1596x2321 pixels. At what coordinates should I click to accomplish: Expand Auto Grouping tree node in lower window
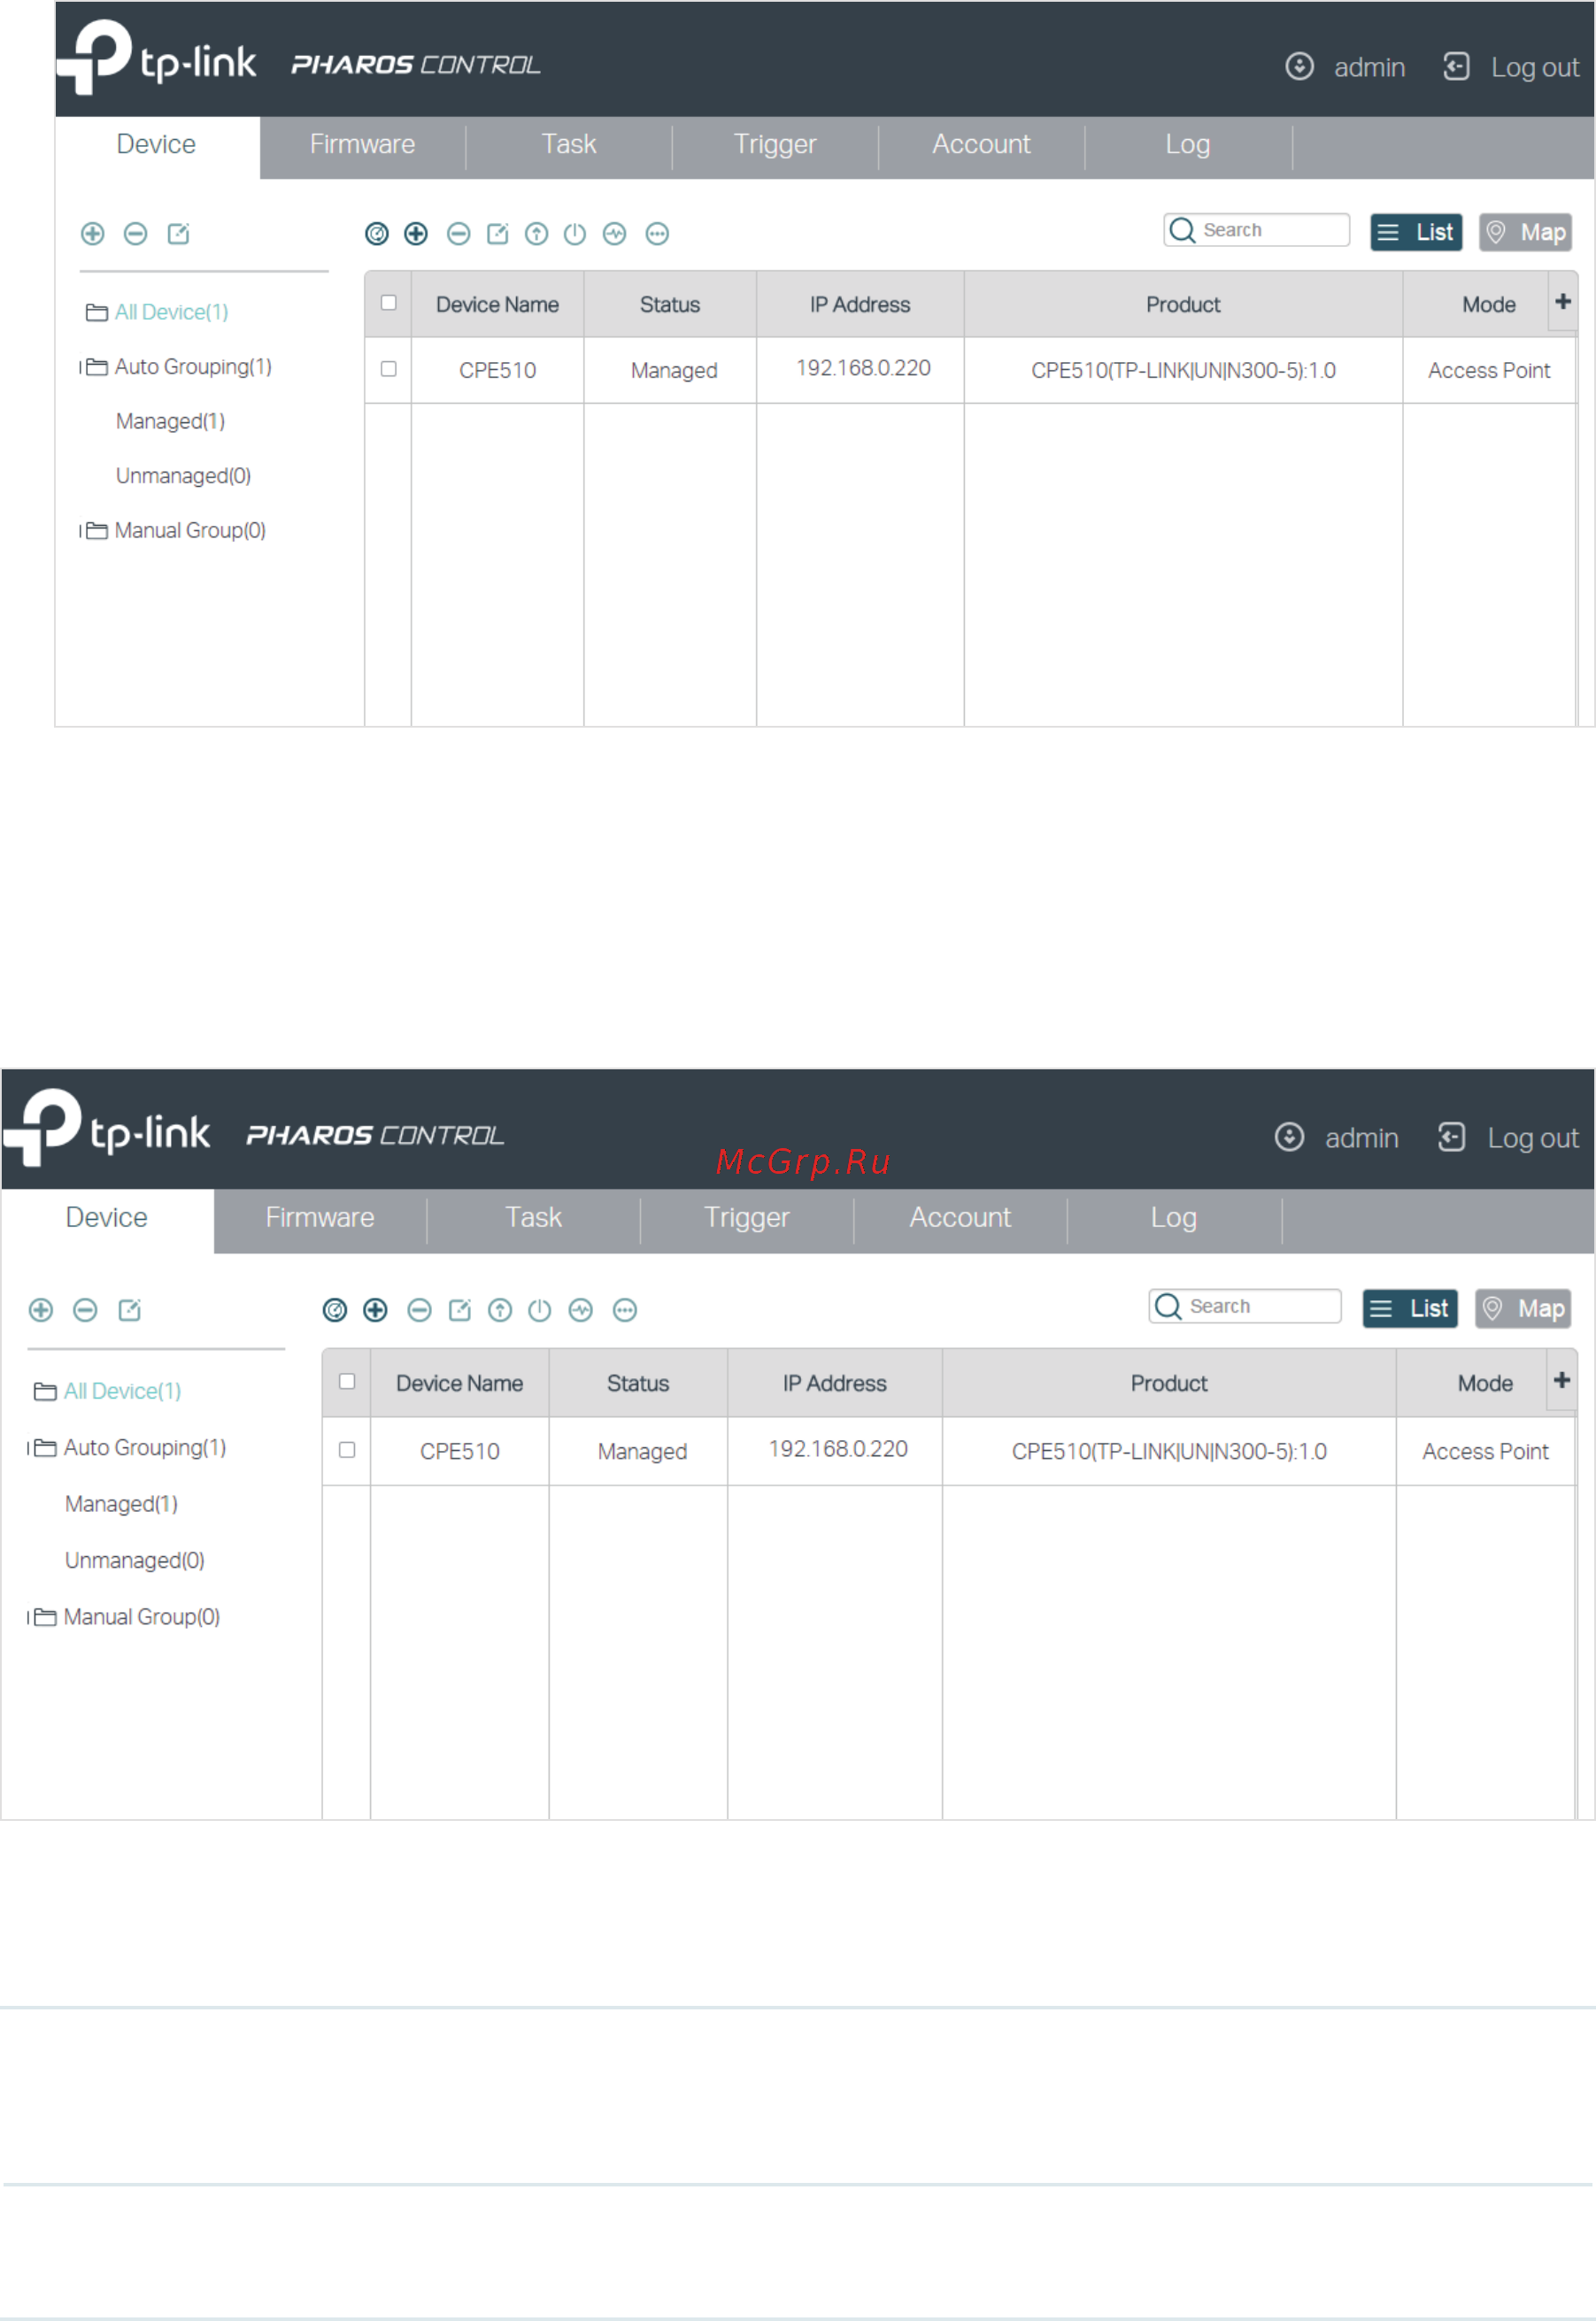(29, 1448)
